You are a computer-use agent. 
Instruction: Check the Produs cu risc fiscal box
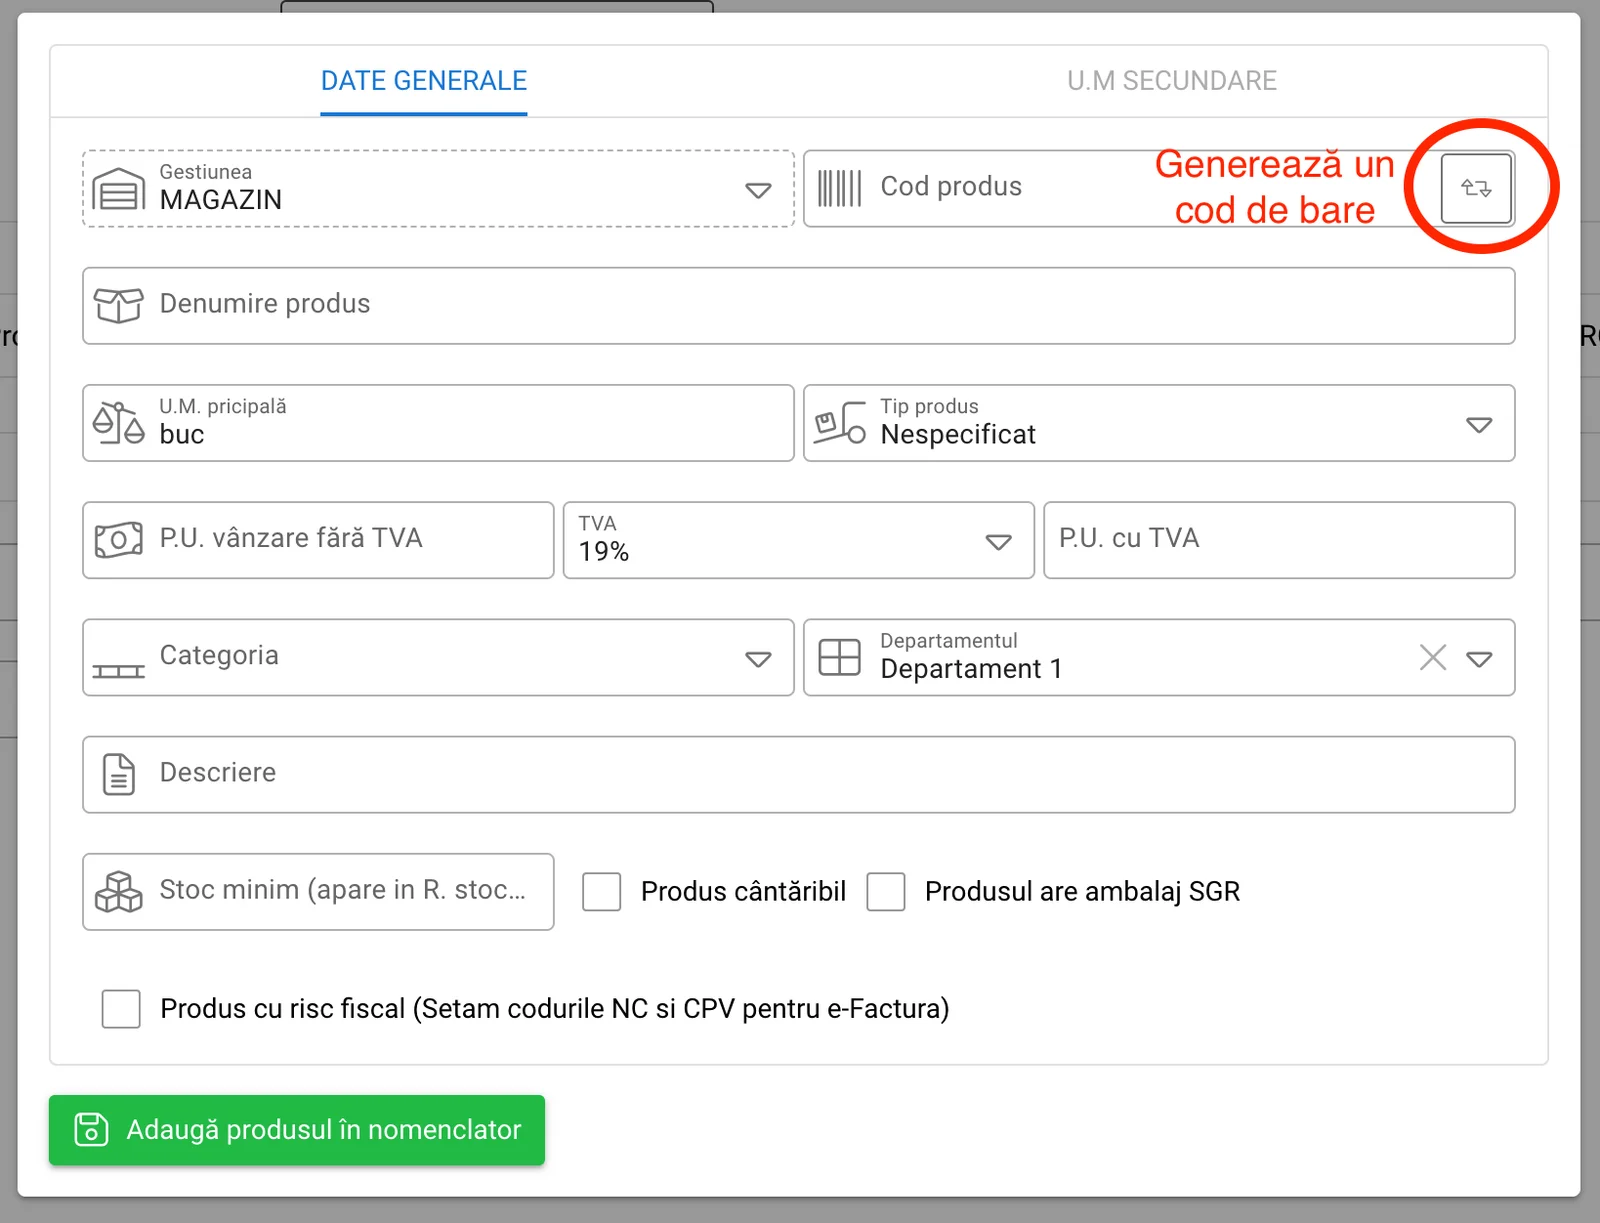click(x=121, y=1009)
